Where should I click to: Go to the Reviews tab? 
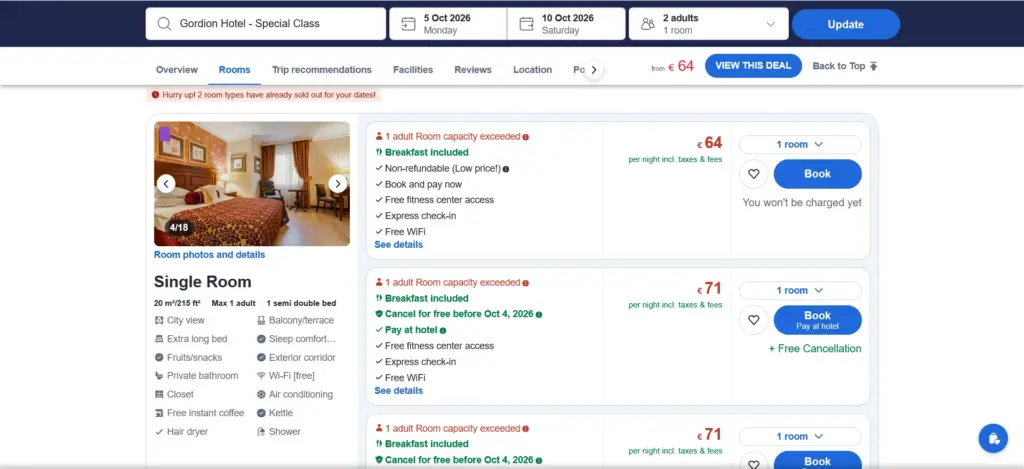click(473, 70)
